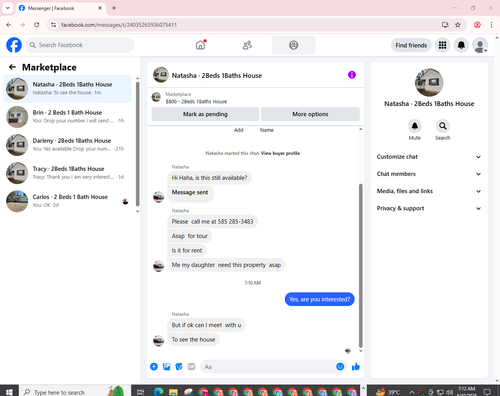The height and width of the screenshot is (396, 500).
Task: Expand Privacy & support section
Action: [x=429, y=208]
